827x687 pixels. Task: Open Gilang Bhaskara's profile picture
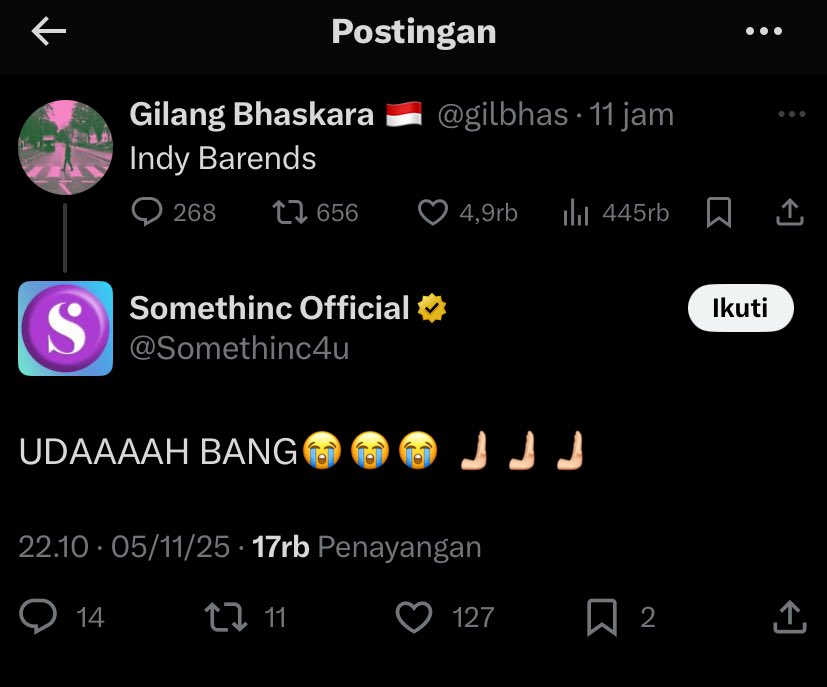click(65, 147)
